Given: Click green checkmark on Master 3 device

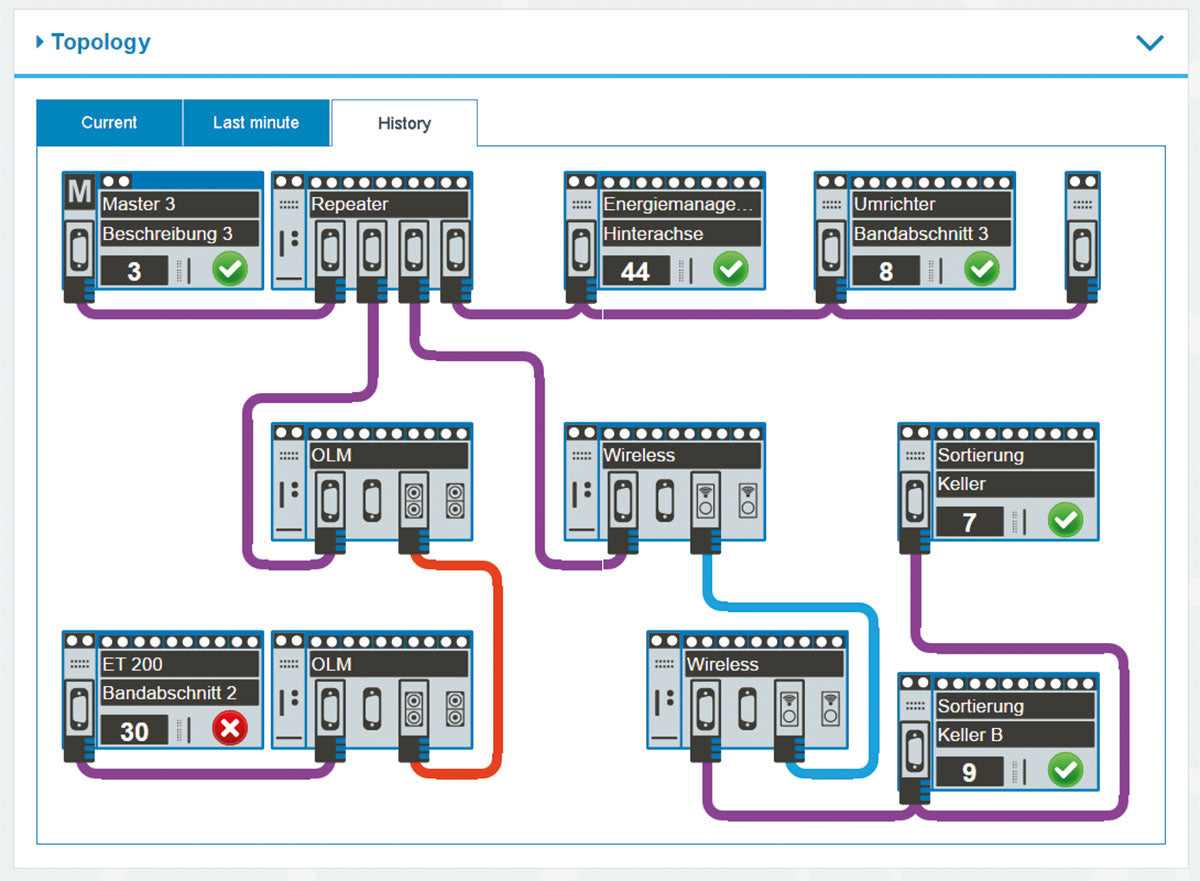Looking at the screenshot, I should tap(229, 269).
